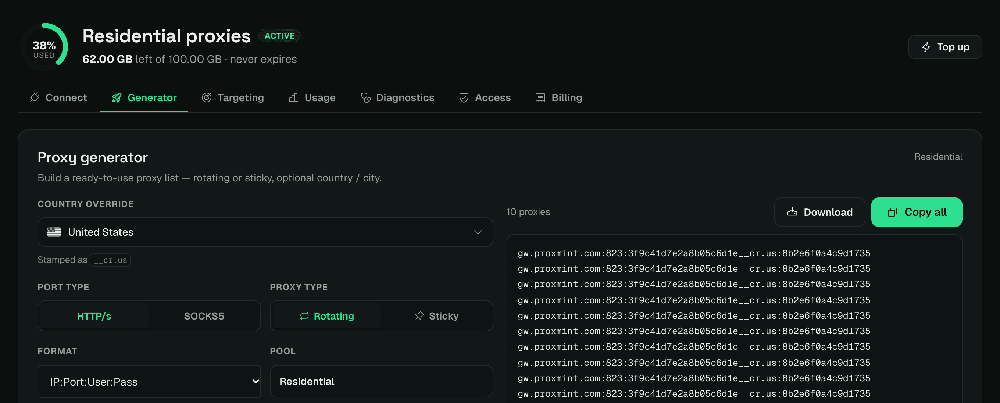Open the Connect tab
Viewport: 1000px width, 403px height.
[x=59, y=98]
